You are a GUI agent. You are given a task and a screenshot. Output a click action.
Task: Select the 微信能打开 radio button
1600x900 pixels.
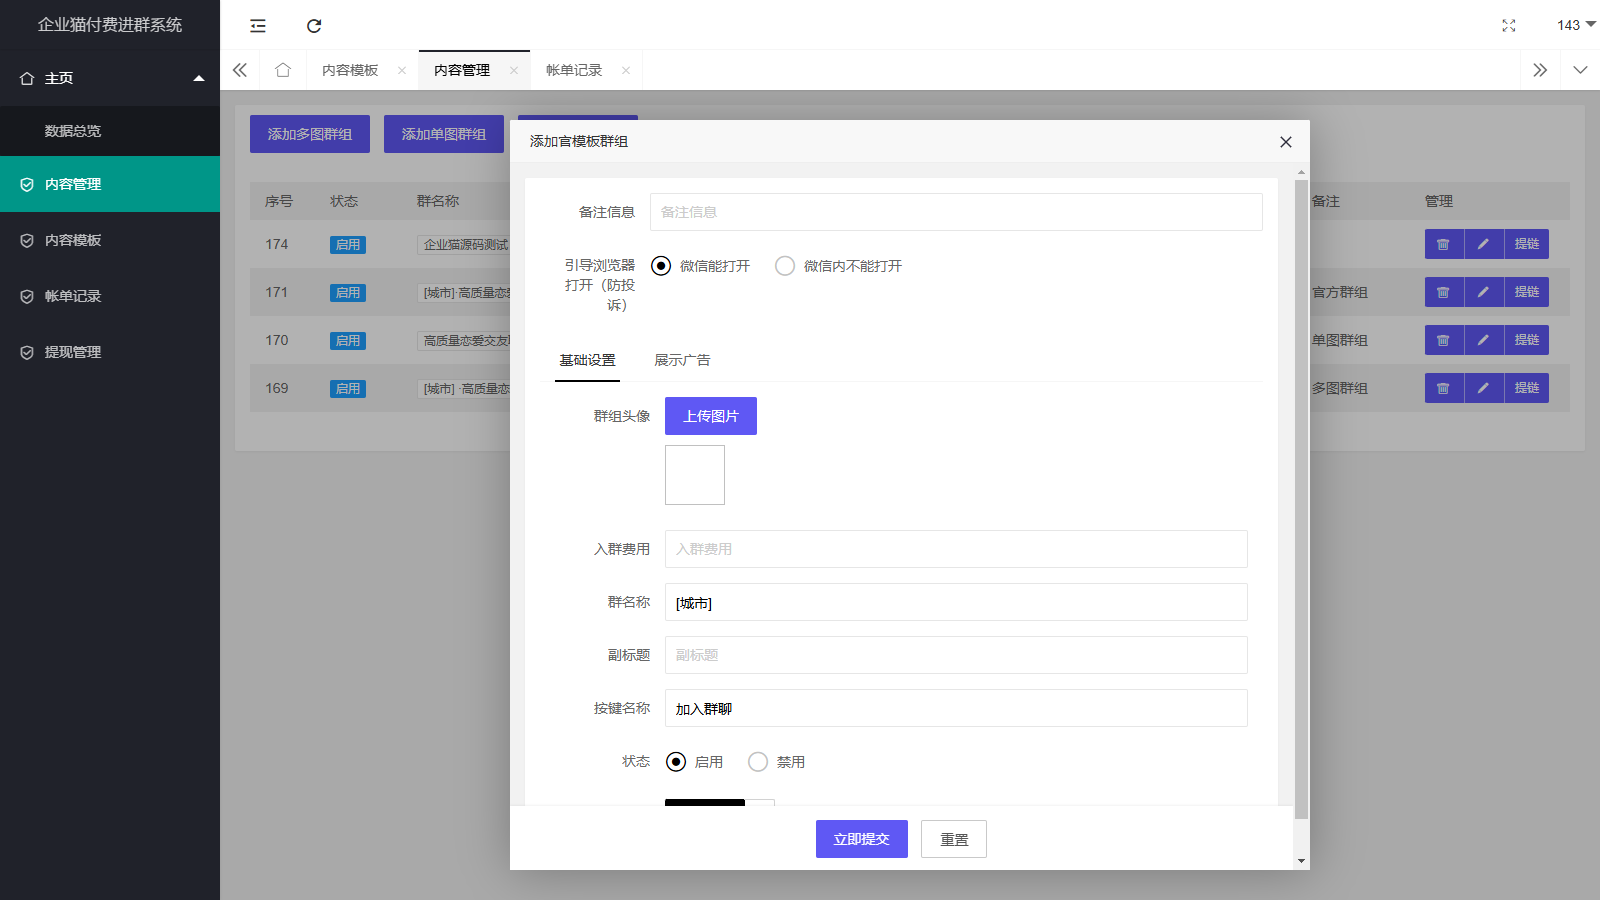[660, 265]
